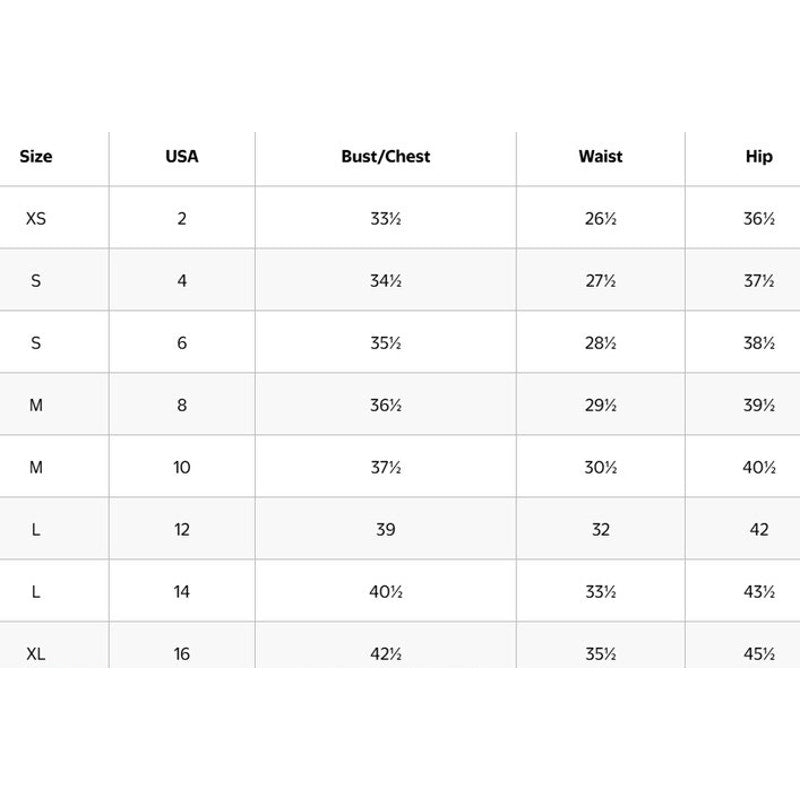Click the Size column header
Image resolution: width=800 pixels, height=800 pixels.
click(36, 157)
